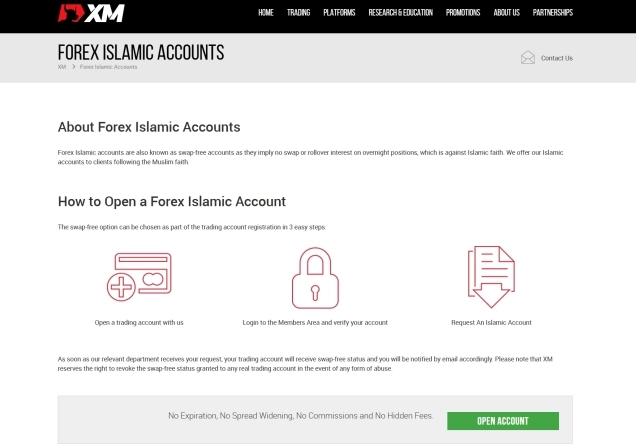
Task: Click paragraph starting 'As soon as our relevant department'
Action: pyautogui.click(x=305, y=364)
